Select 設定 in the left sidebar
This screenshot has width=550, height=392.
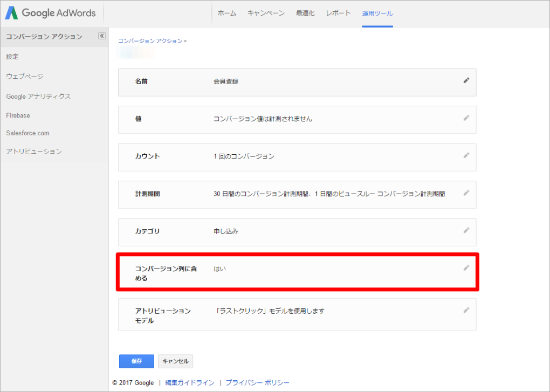[x=12, y=56]
